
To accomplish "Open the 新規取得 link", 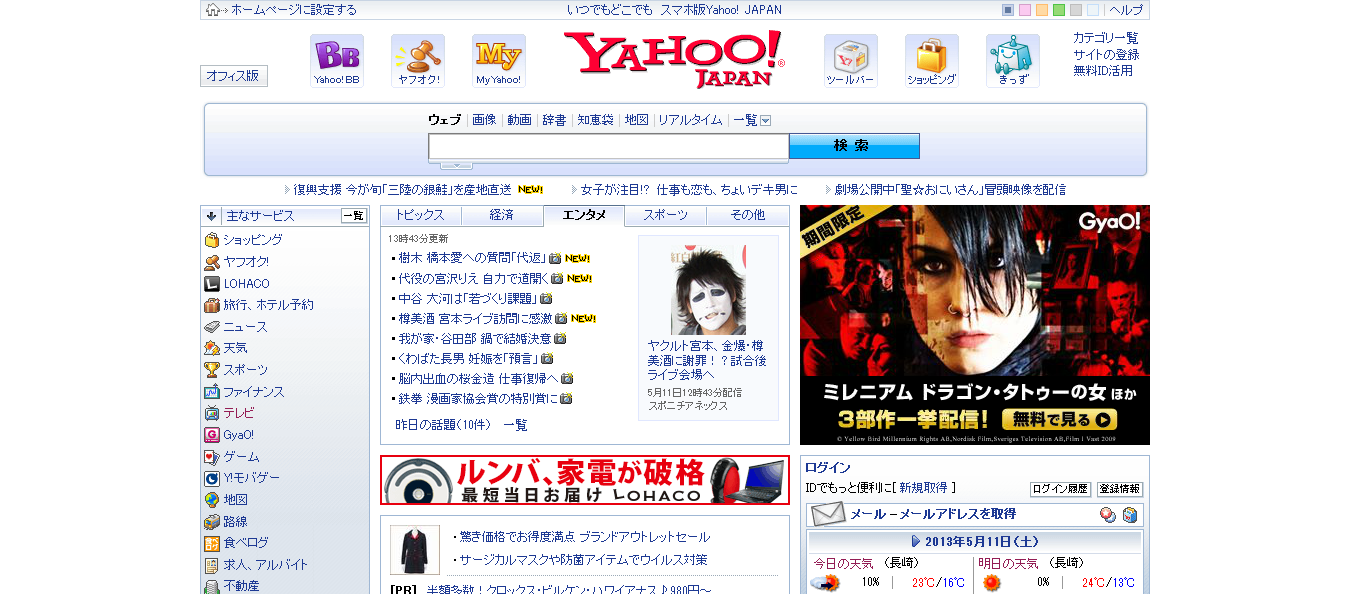I will [x=923, y=488].
